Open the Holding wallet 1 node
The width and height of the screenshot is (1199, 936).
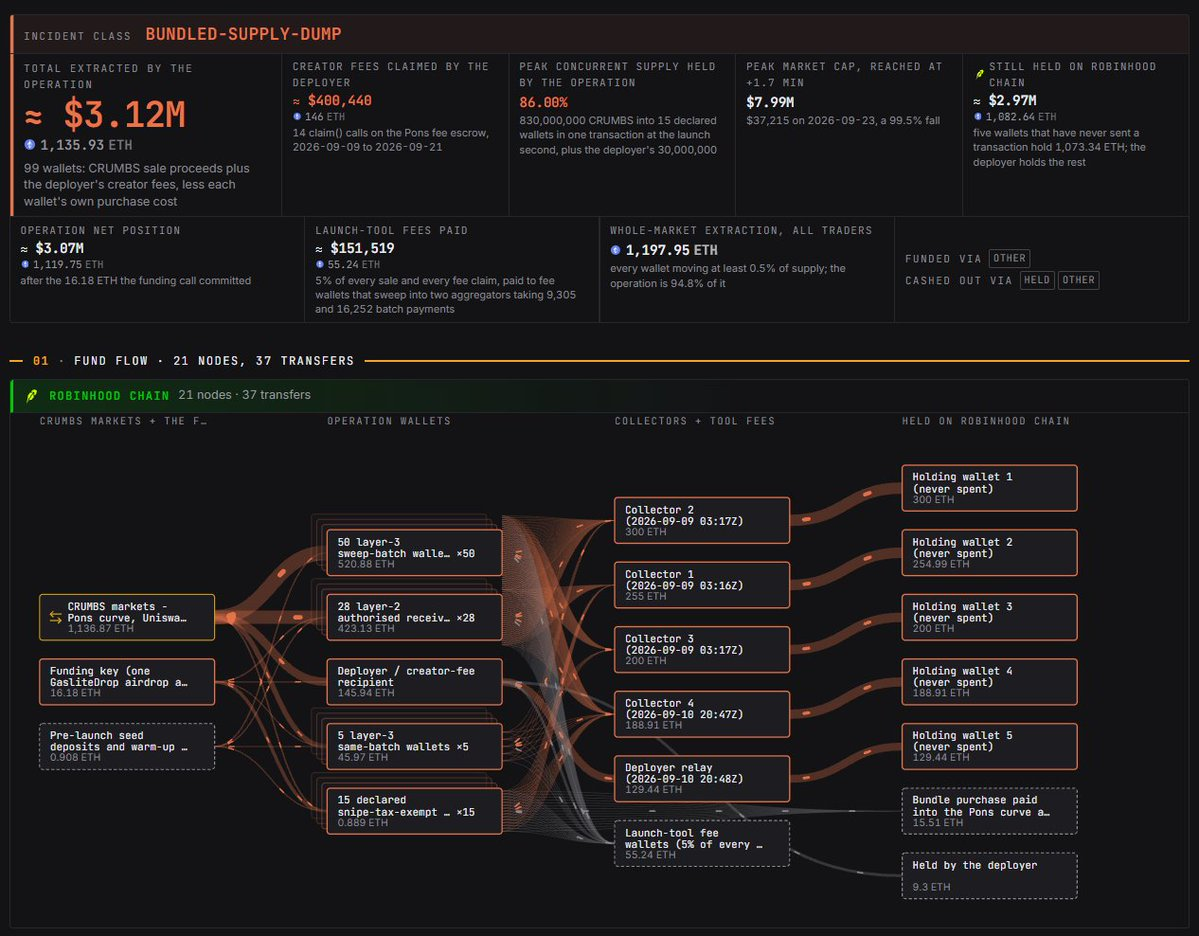[x=989, y=488]
